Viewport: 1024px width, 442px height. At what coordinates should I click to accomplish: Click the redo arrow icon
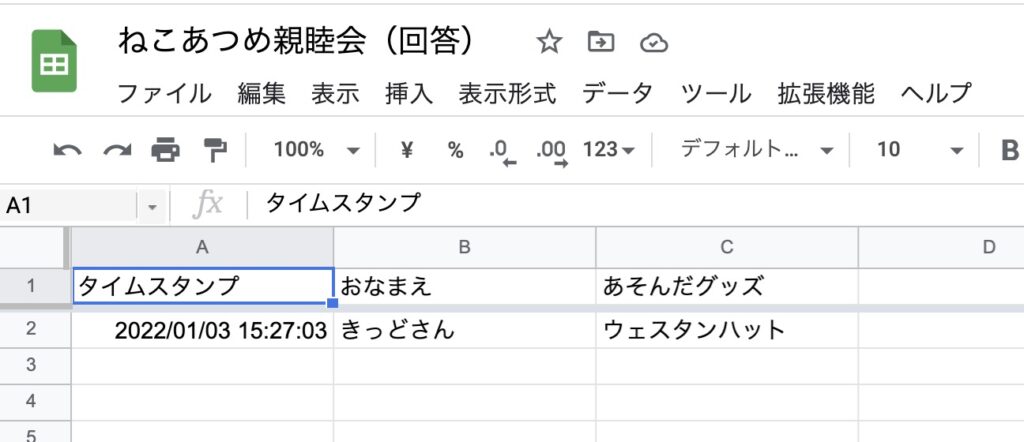point(118,151)
